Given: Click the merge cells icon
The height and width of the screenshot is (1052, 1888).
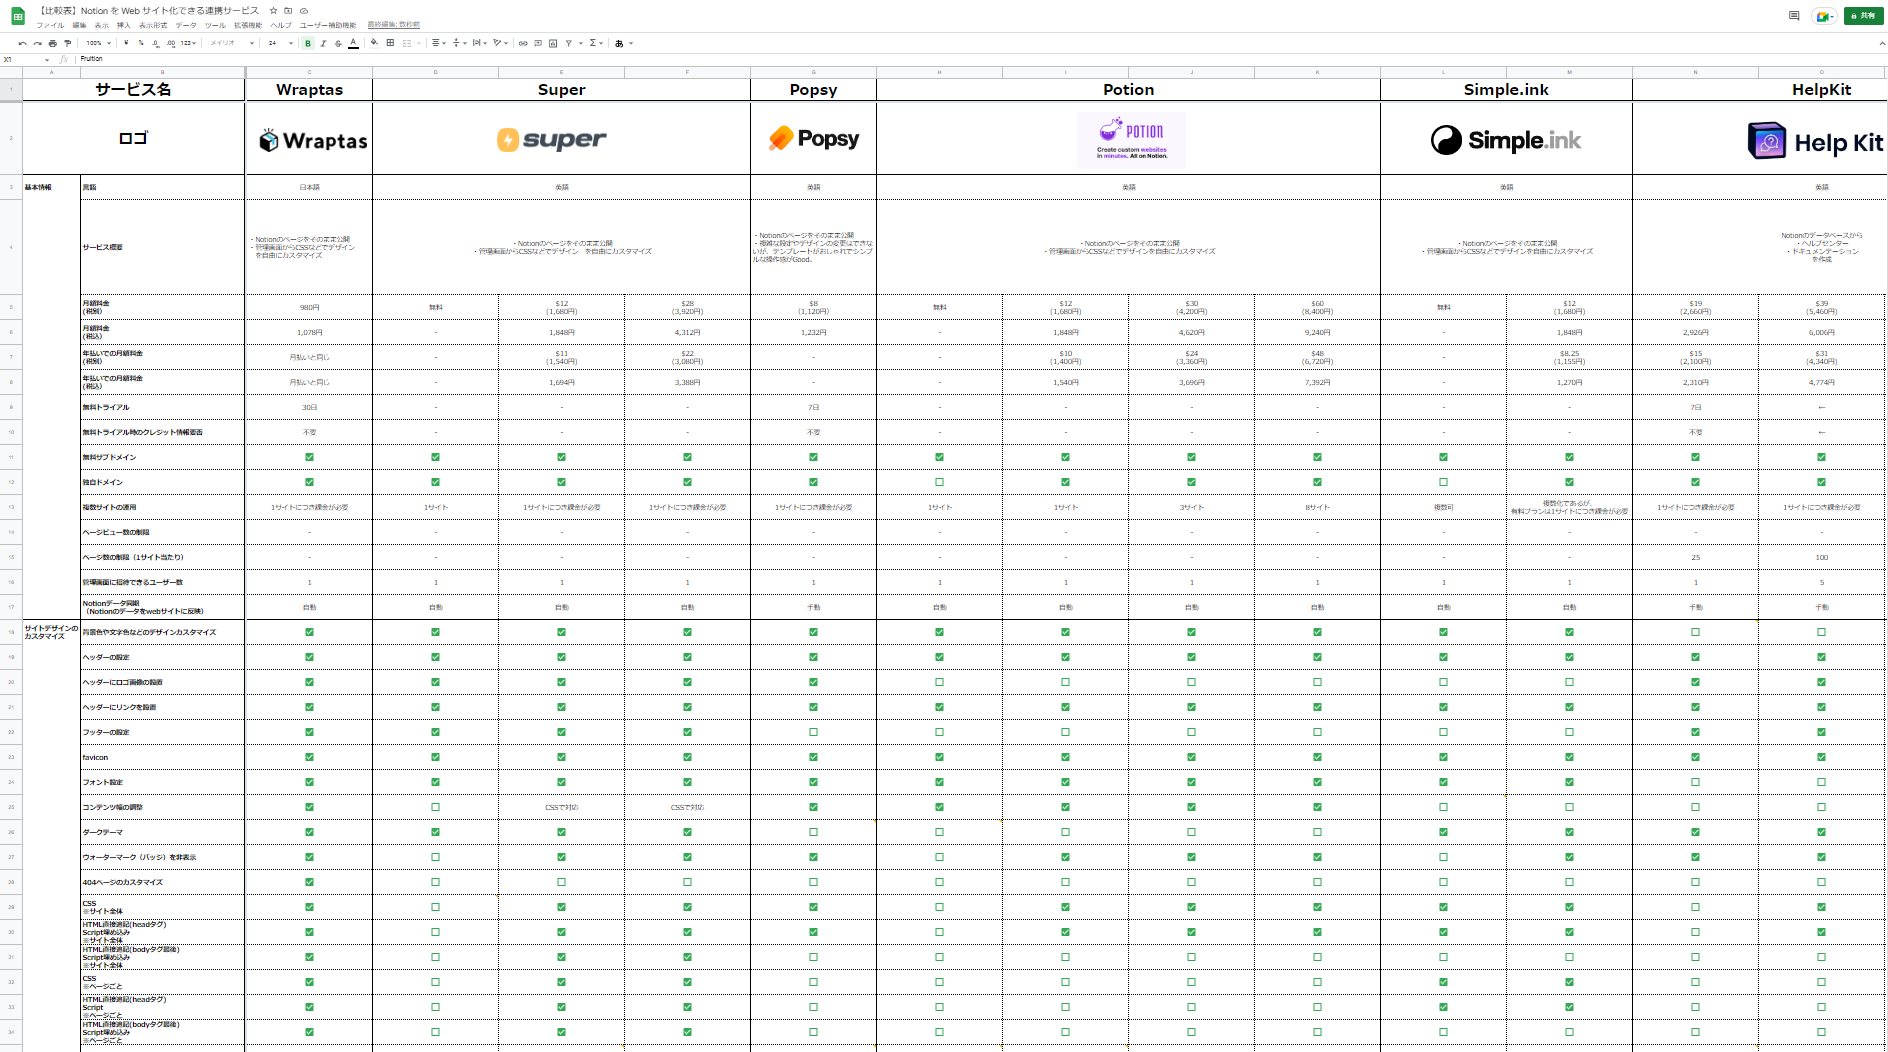Looking at the screenshot, I should (x=407, y=43).
